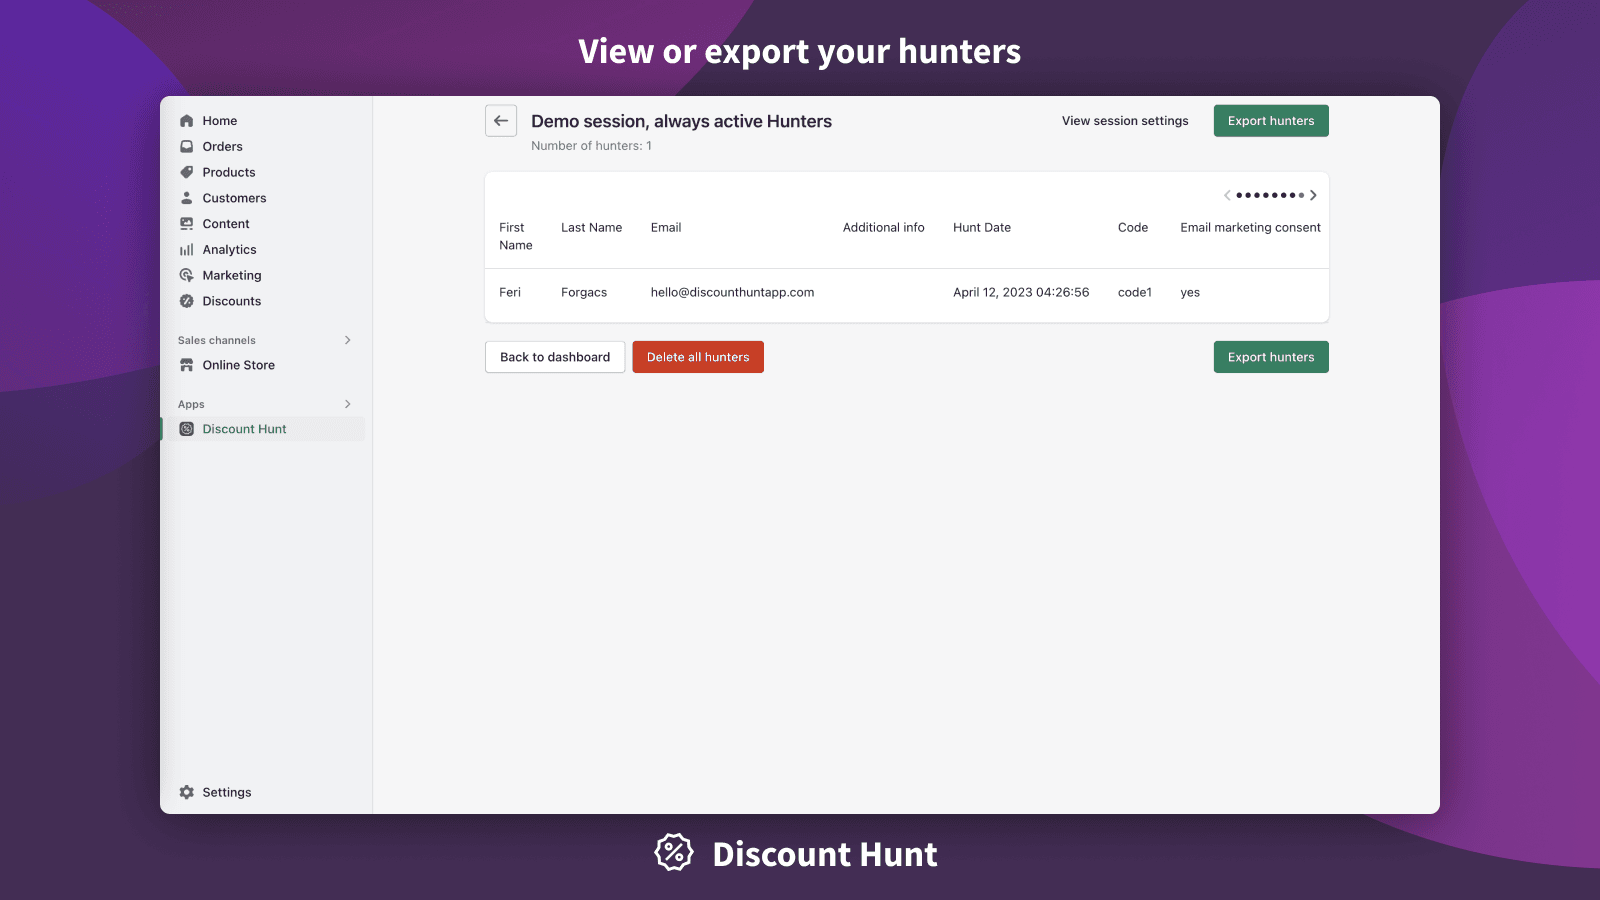Select the Customers person icon

point(186,198)
